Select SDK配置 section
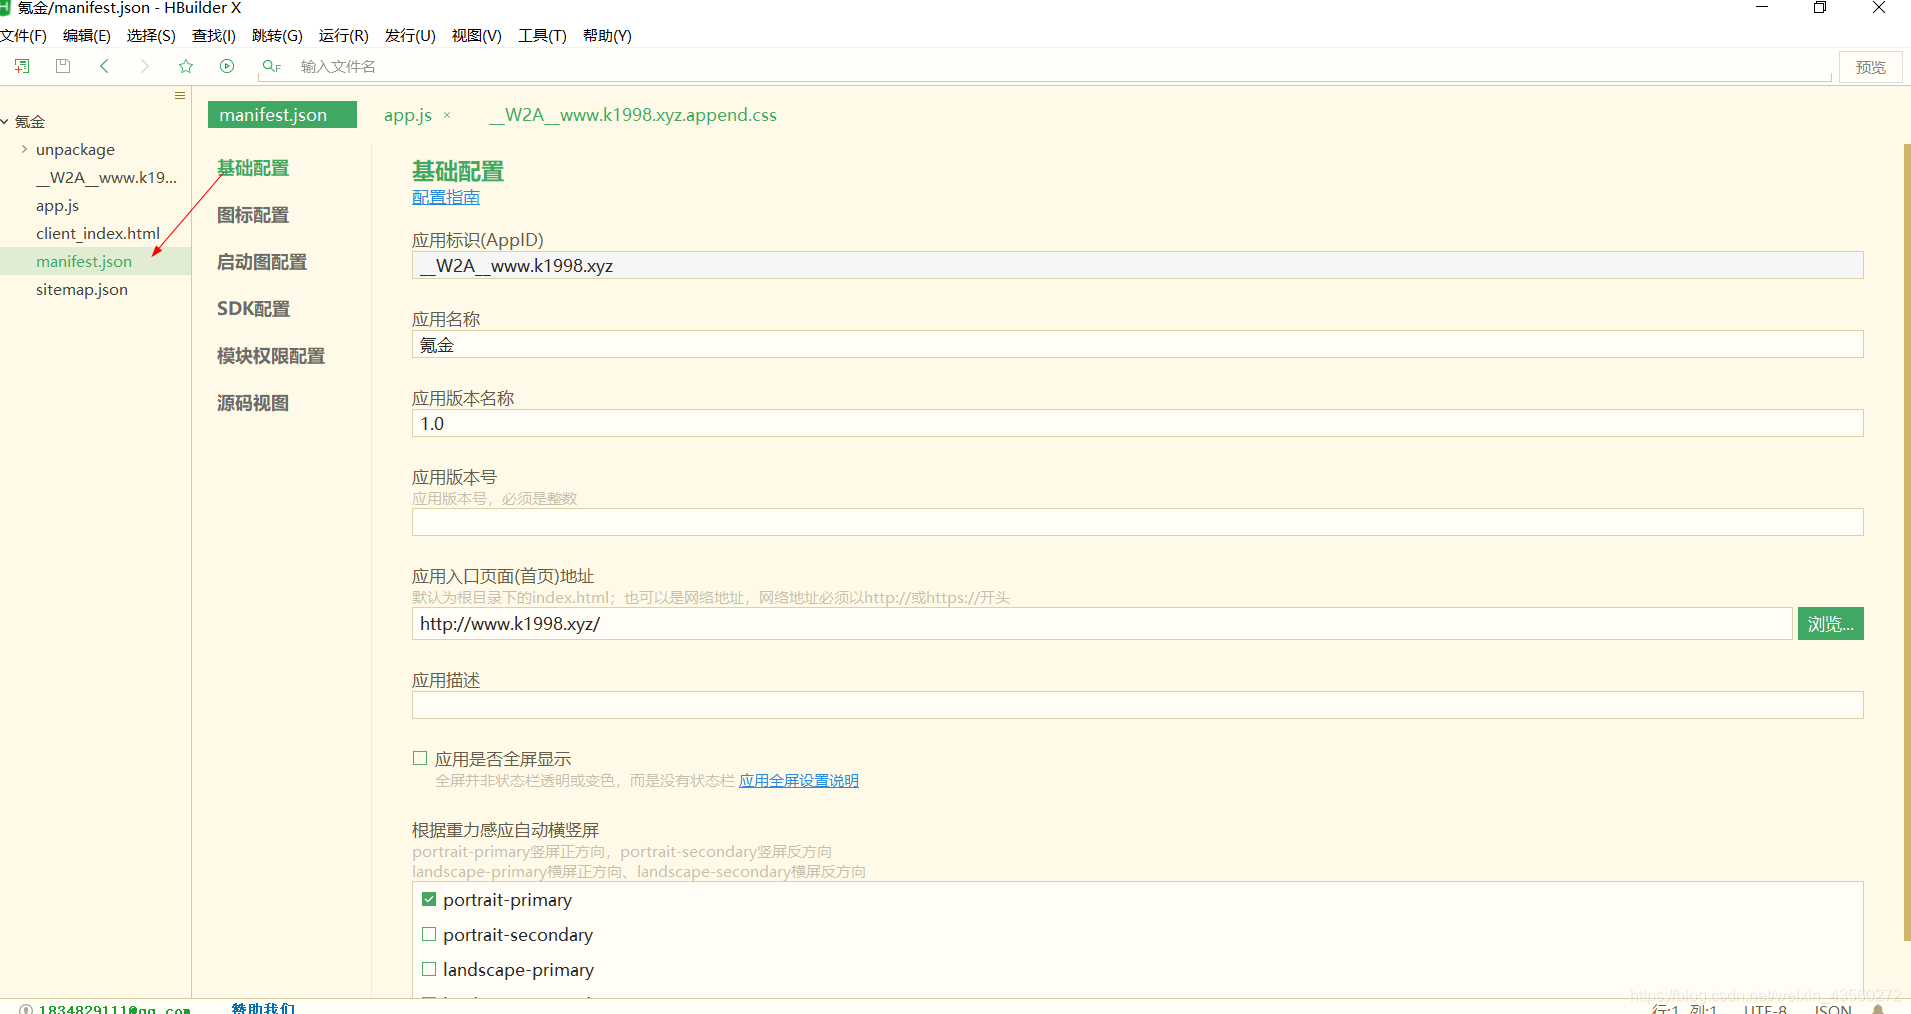The height and width of the screenshot is (1014, 1911). pyautogui.click(x=253, y=309)
